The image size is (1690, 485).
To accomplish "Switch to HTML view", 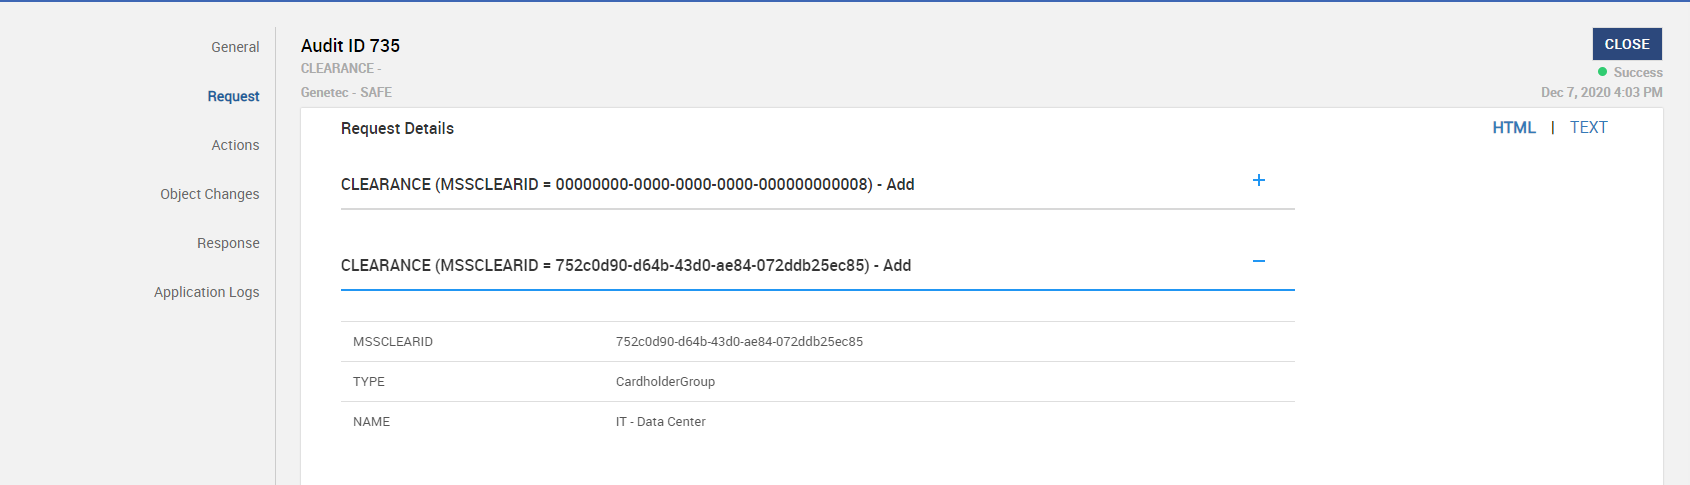I will (1513, 127).
